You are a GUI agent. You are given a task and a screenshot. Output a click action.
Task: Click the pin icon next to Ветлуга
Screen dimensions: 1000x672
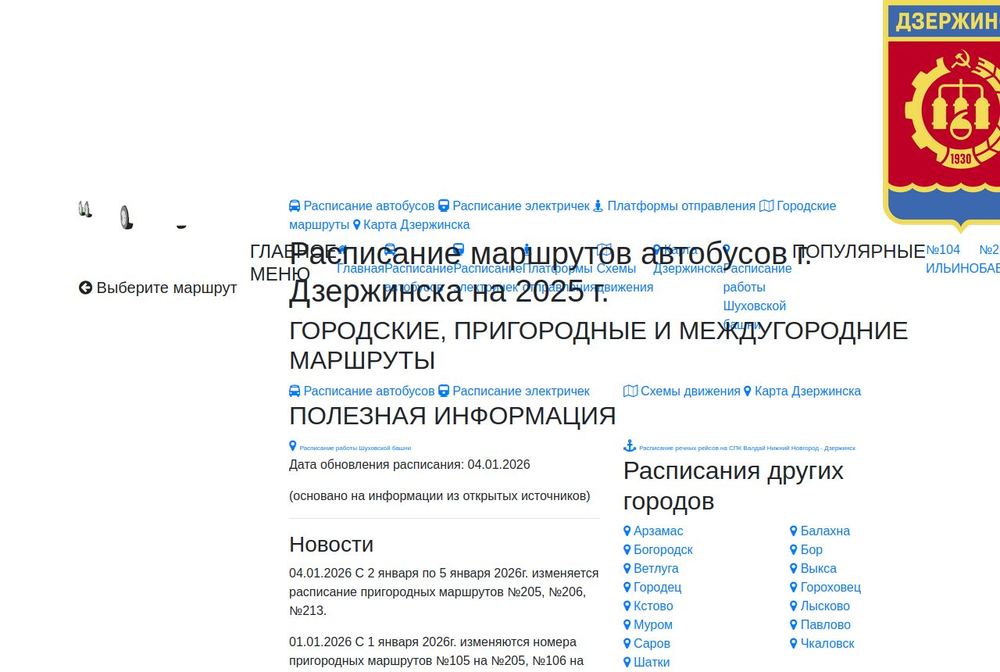[627, 568]
